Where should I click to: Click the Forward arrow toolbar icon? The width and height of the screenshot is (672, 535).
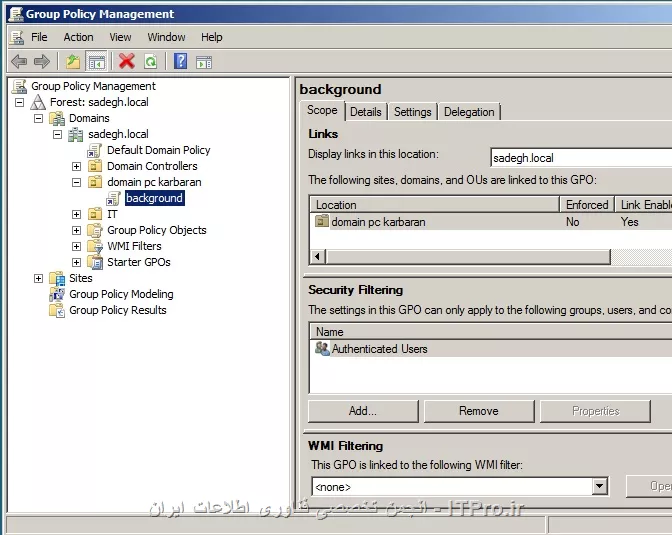[x=42, y=61]
